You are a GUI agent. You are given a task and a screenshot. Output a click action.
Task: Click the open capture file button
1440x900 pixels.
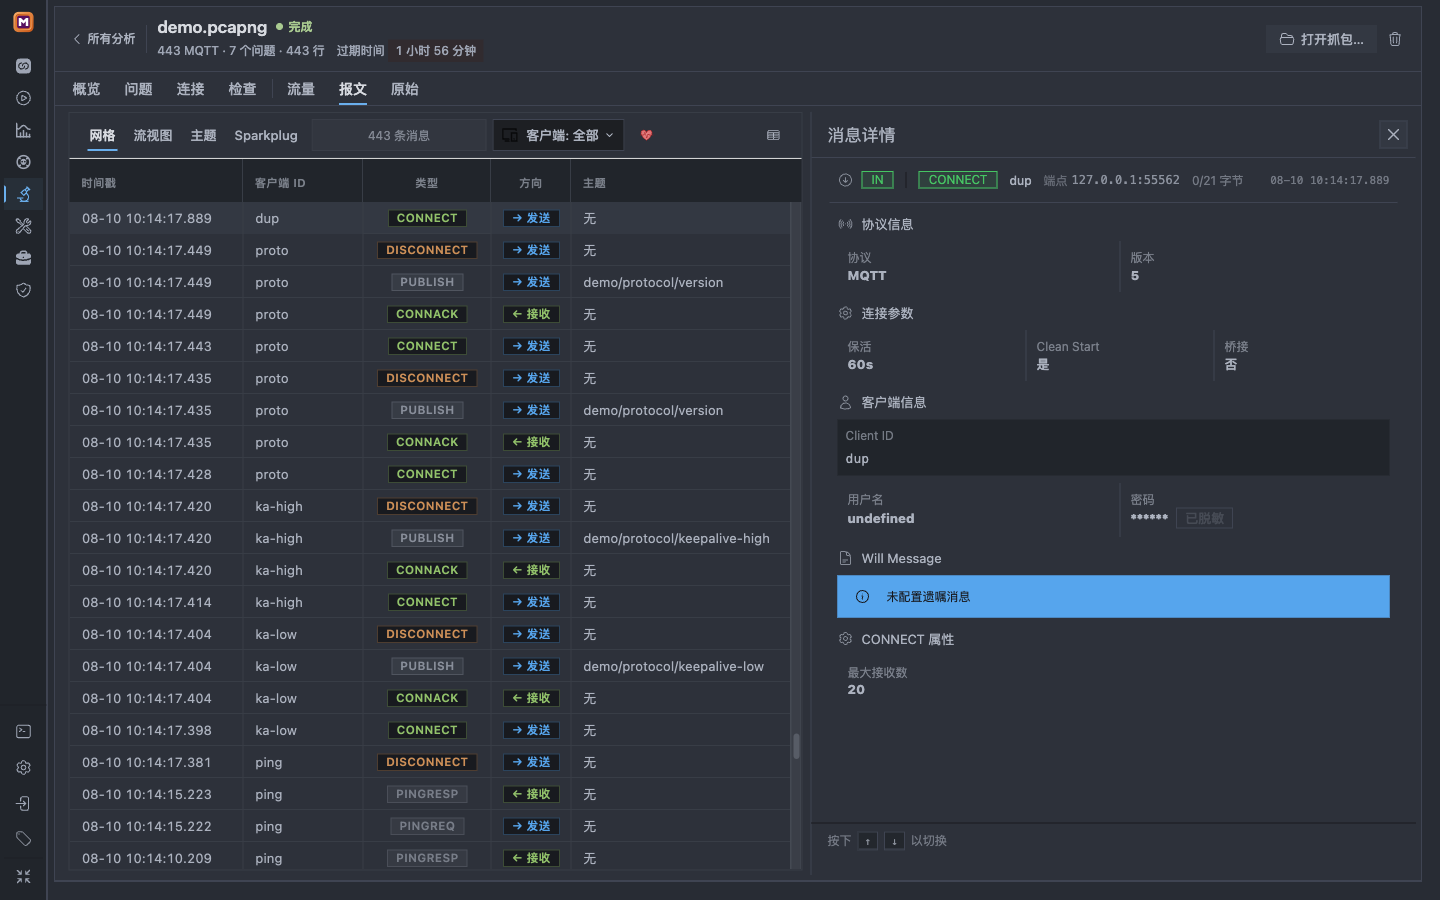click(1321, 39)
